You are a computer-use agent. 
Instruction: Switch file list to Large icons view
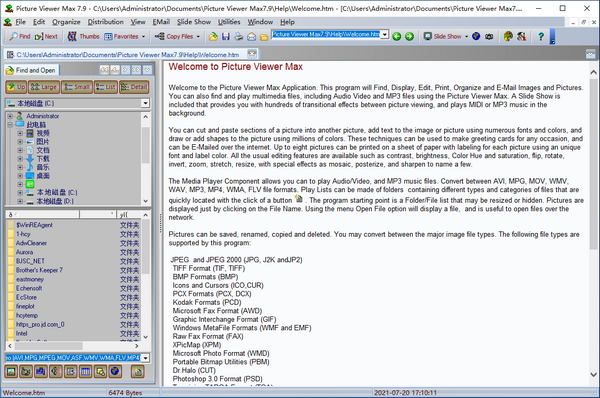pyautogui.click(x=44, y=87)
